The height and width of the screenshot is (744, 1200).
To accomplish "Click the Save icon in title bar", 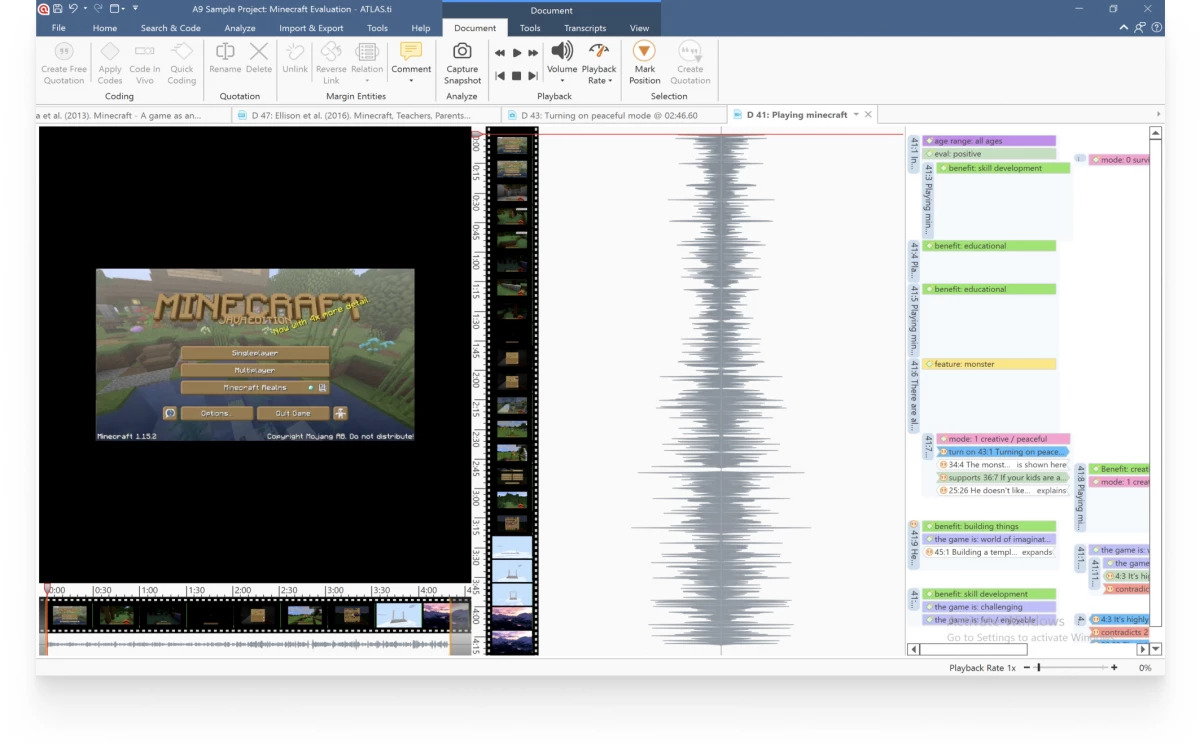I will tap(59, 9).
